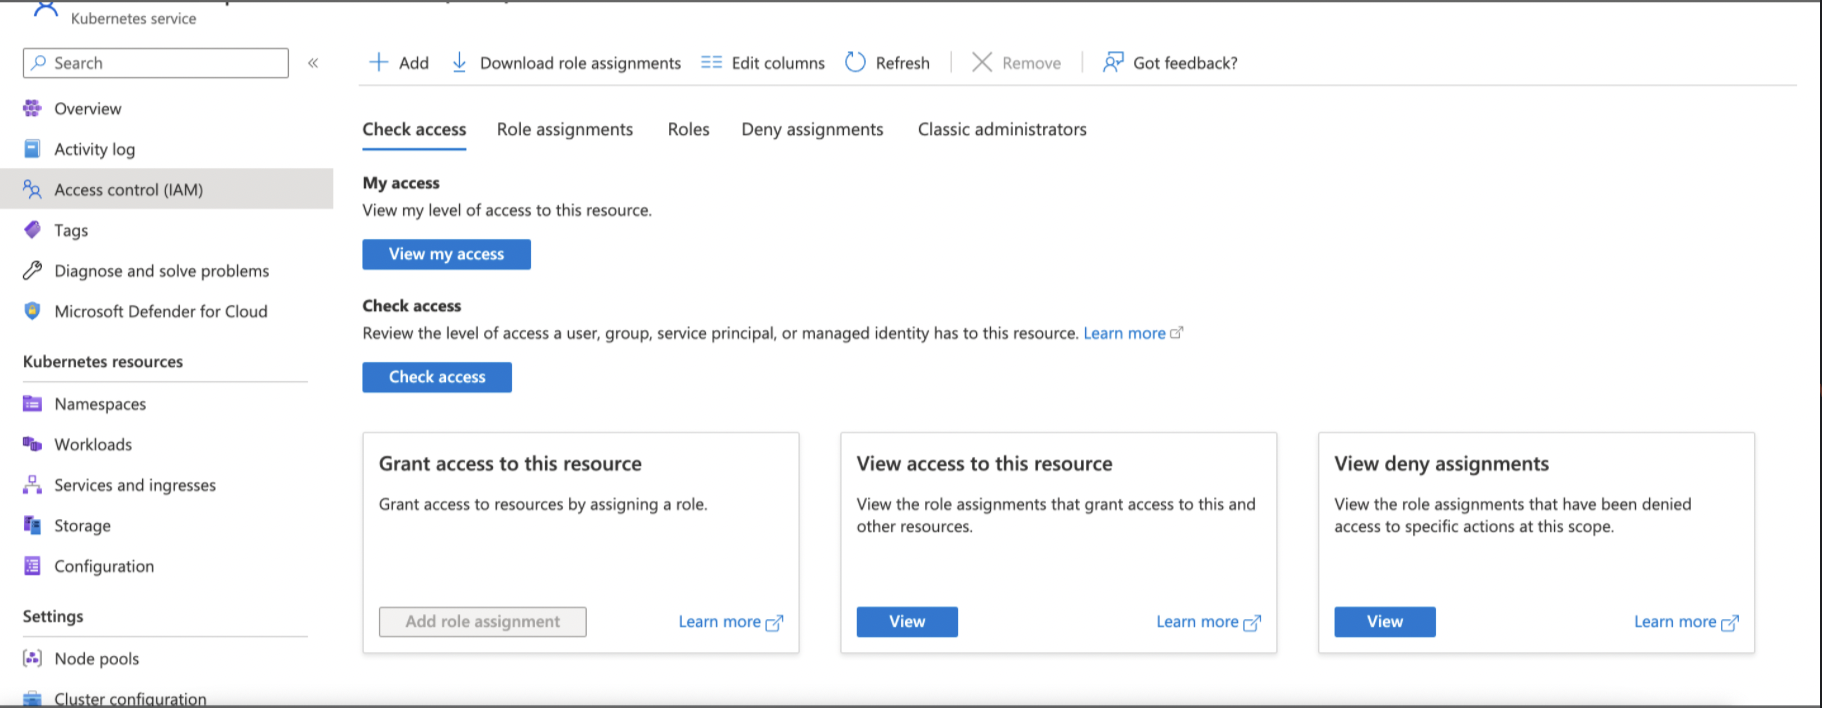Screen dimensions: 1822x708
Task: Click the Namespaces icon
Action: point(32,404)
